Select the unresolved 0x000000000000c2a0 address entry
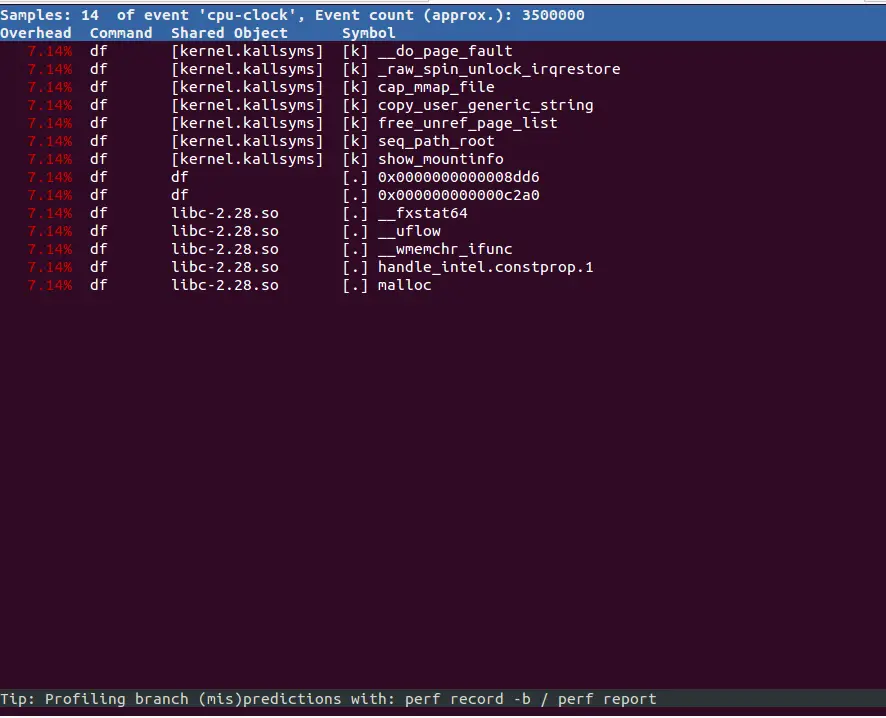Viewport: 886px width, 718px height. (x=459, y=195)
